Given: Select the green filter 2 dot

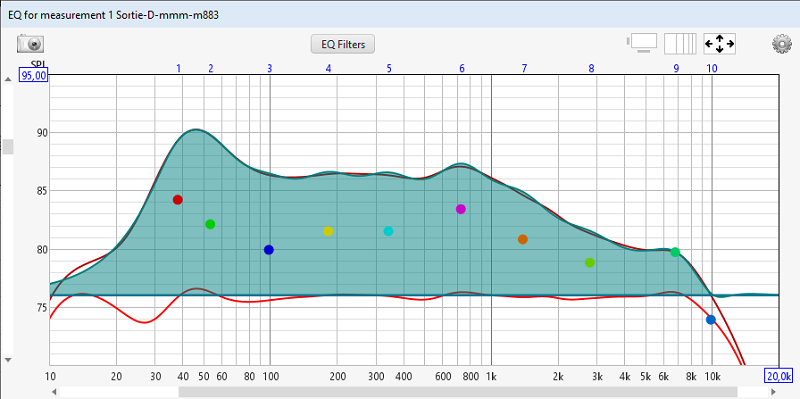Looking at the screenshot, I should coord(210,224).
